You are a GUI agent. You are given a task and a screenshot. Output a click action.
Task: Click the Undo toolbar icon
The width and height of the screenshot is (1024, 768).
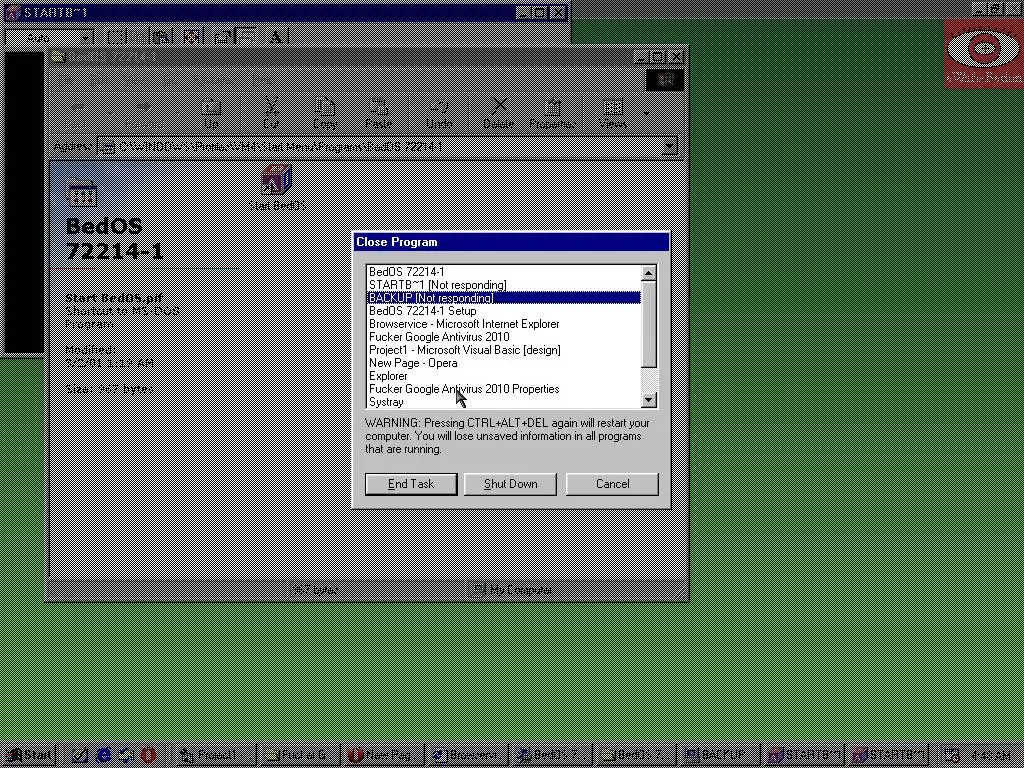(439, 114)
